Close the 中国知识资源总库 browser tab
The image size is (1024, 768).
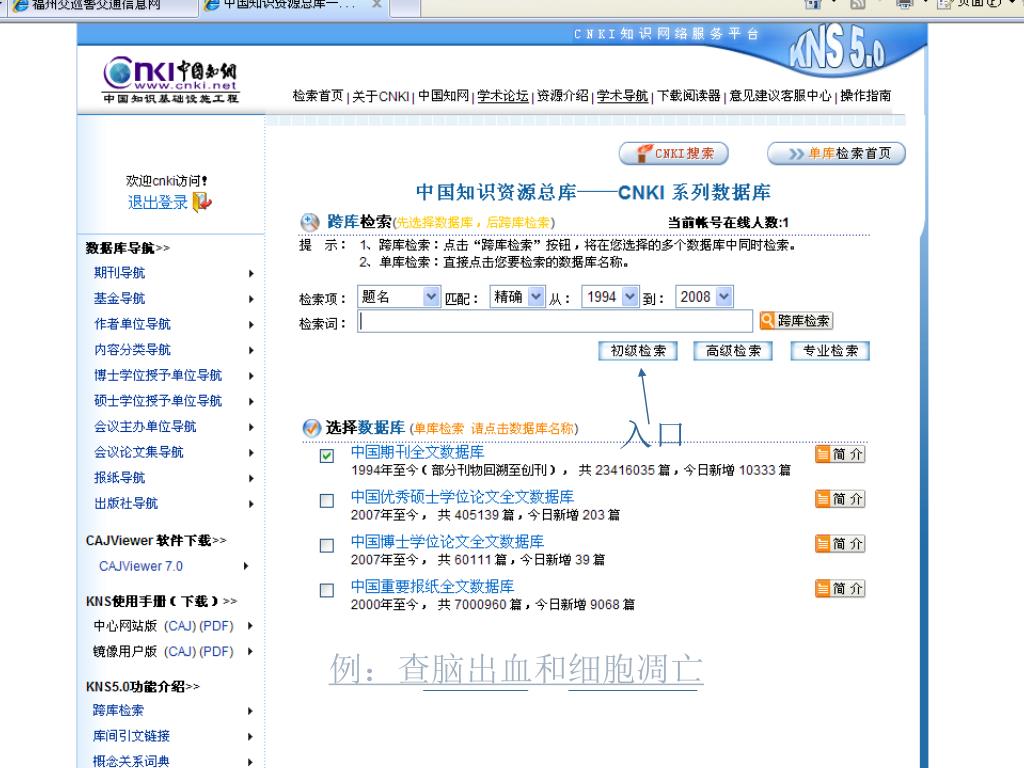coord(377,5)
